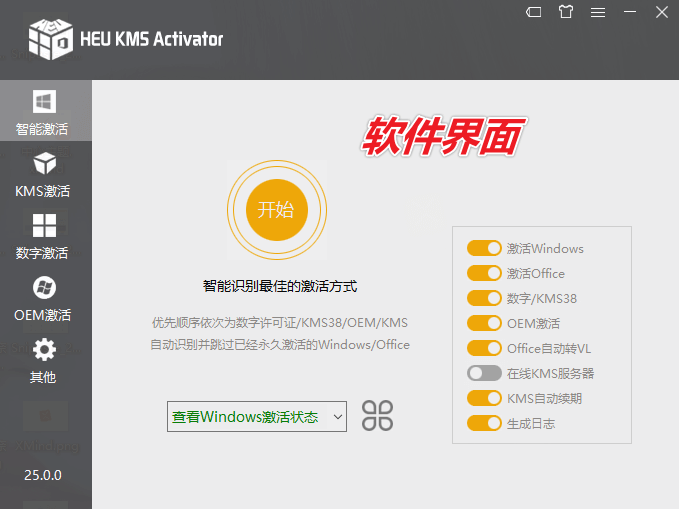Click the HEU KMS Activator title text
Image resolution: width=679 pixels, height=509 pixels.
pyautogui.click(x=152, y=39)
